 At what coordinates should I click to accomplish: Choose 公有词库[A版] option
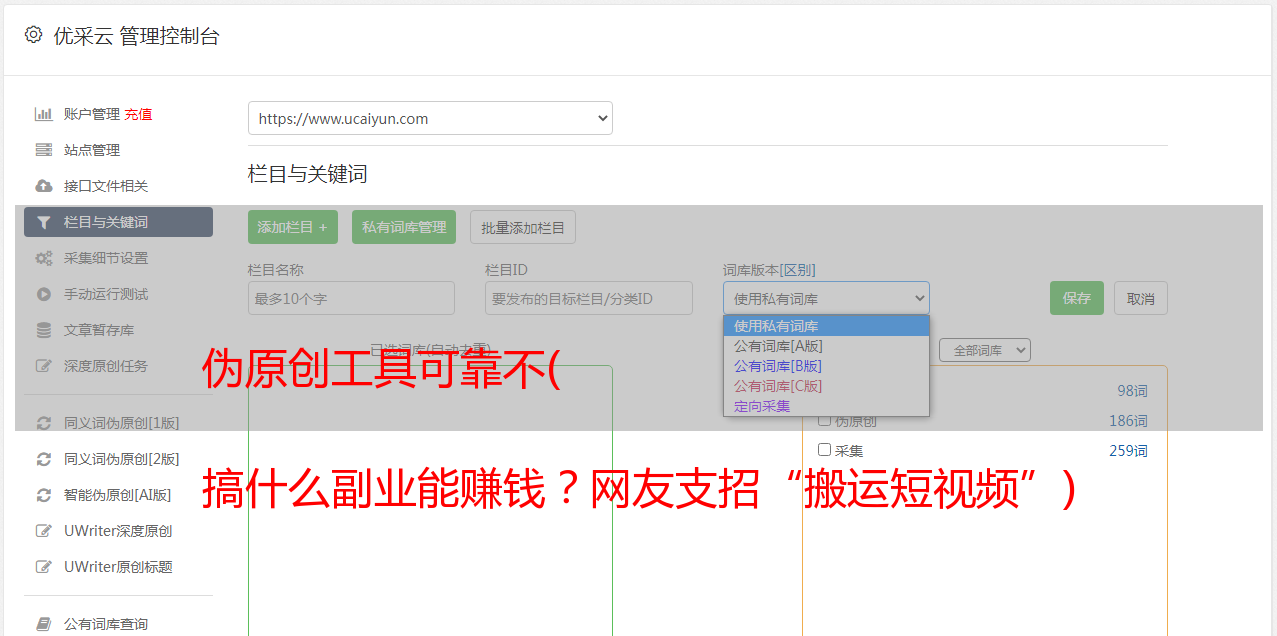[826, 346]
